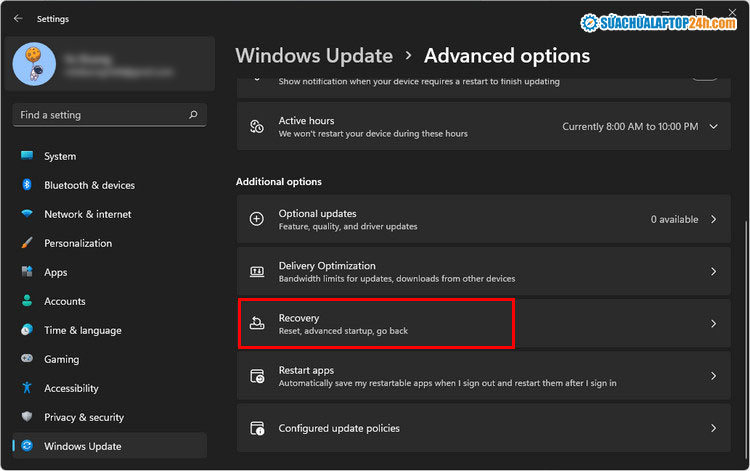Open Privacy & security category
Image resolution: width=750 pixels, height=471 pixels.
(110, 417)
